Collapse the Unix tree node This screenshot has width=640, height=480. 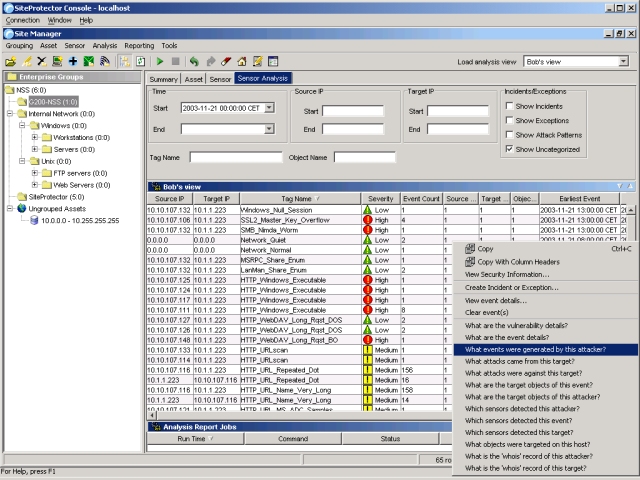click(22, 161)
